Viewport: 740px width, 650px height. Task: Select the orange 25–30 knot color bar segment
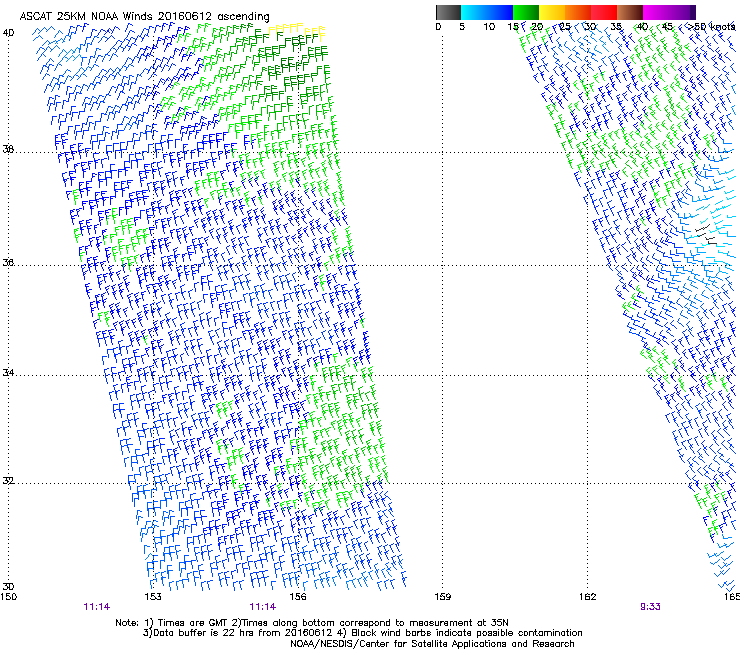pyautogui.click(x=578, y=12)
